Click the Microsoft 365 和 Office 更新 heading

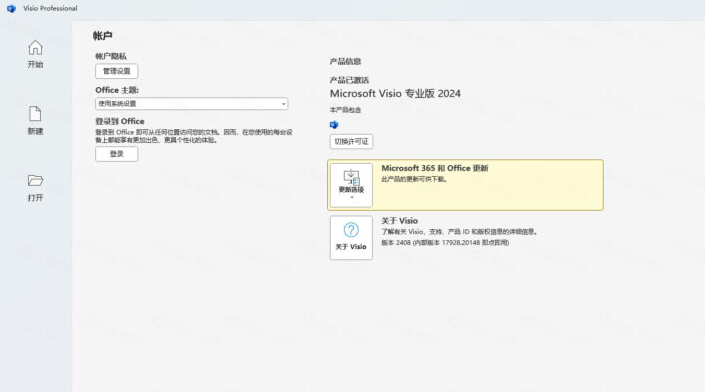(435, 168)
